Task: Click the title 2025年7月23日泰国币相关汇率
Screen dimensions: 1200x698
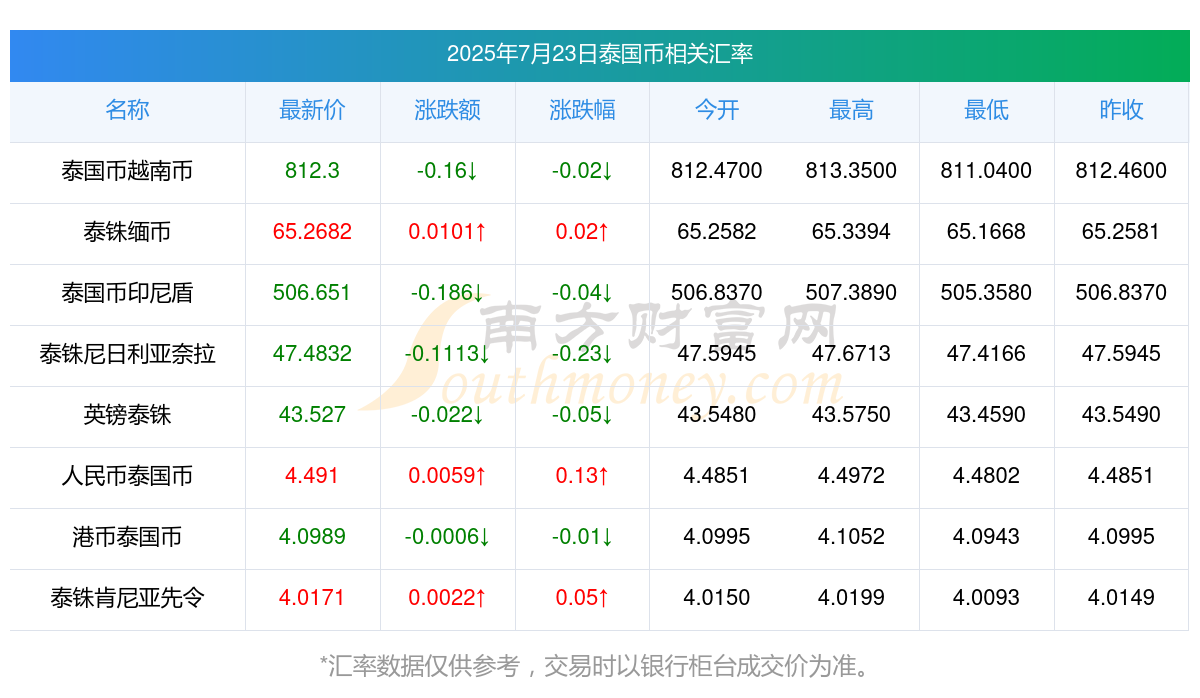Action: [600, 54]
